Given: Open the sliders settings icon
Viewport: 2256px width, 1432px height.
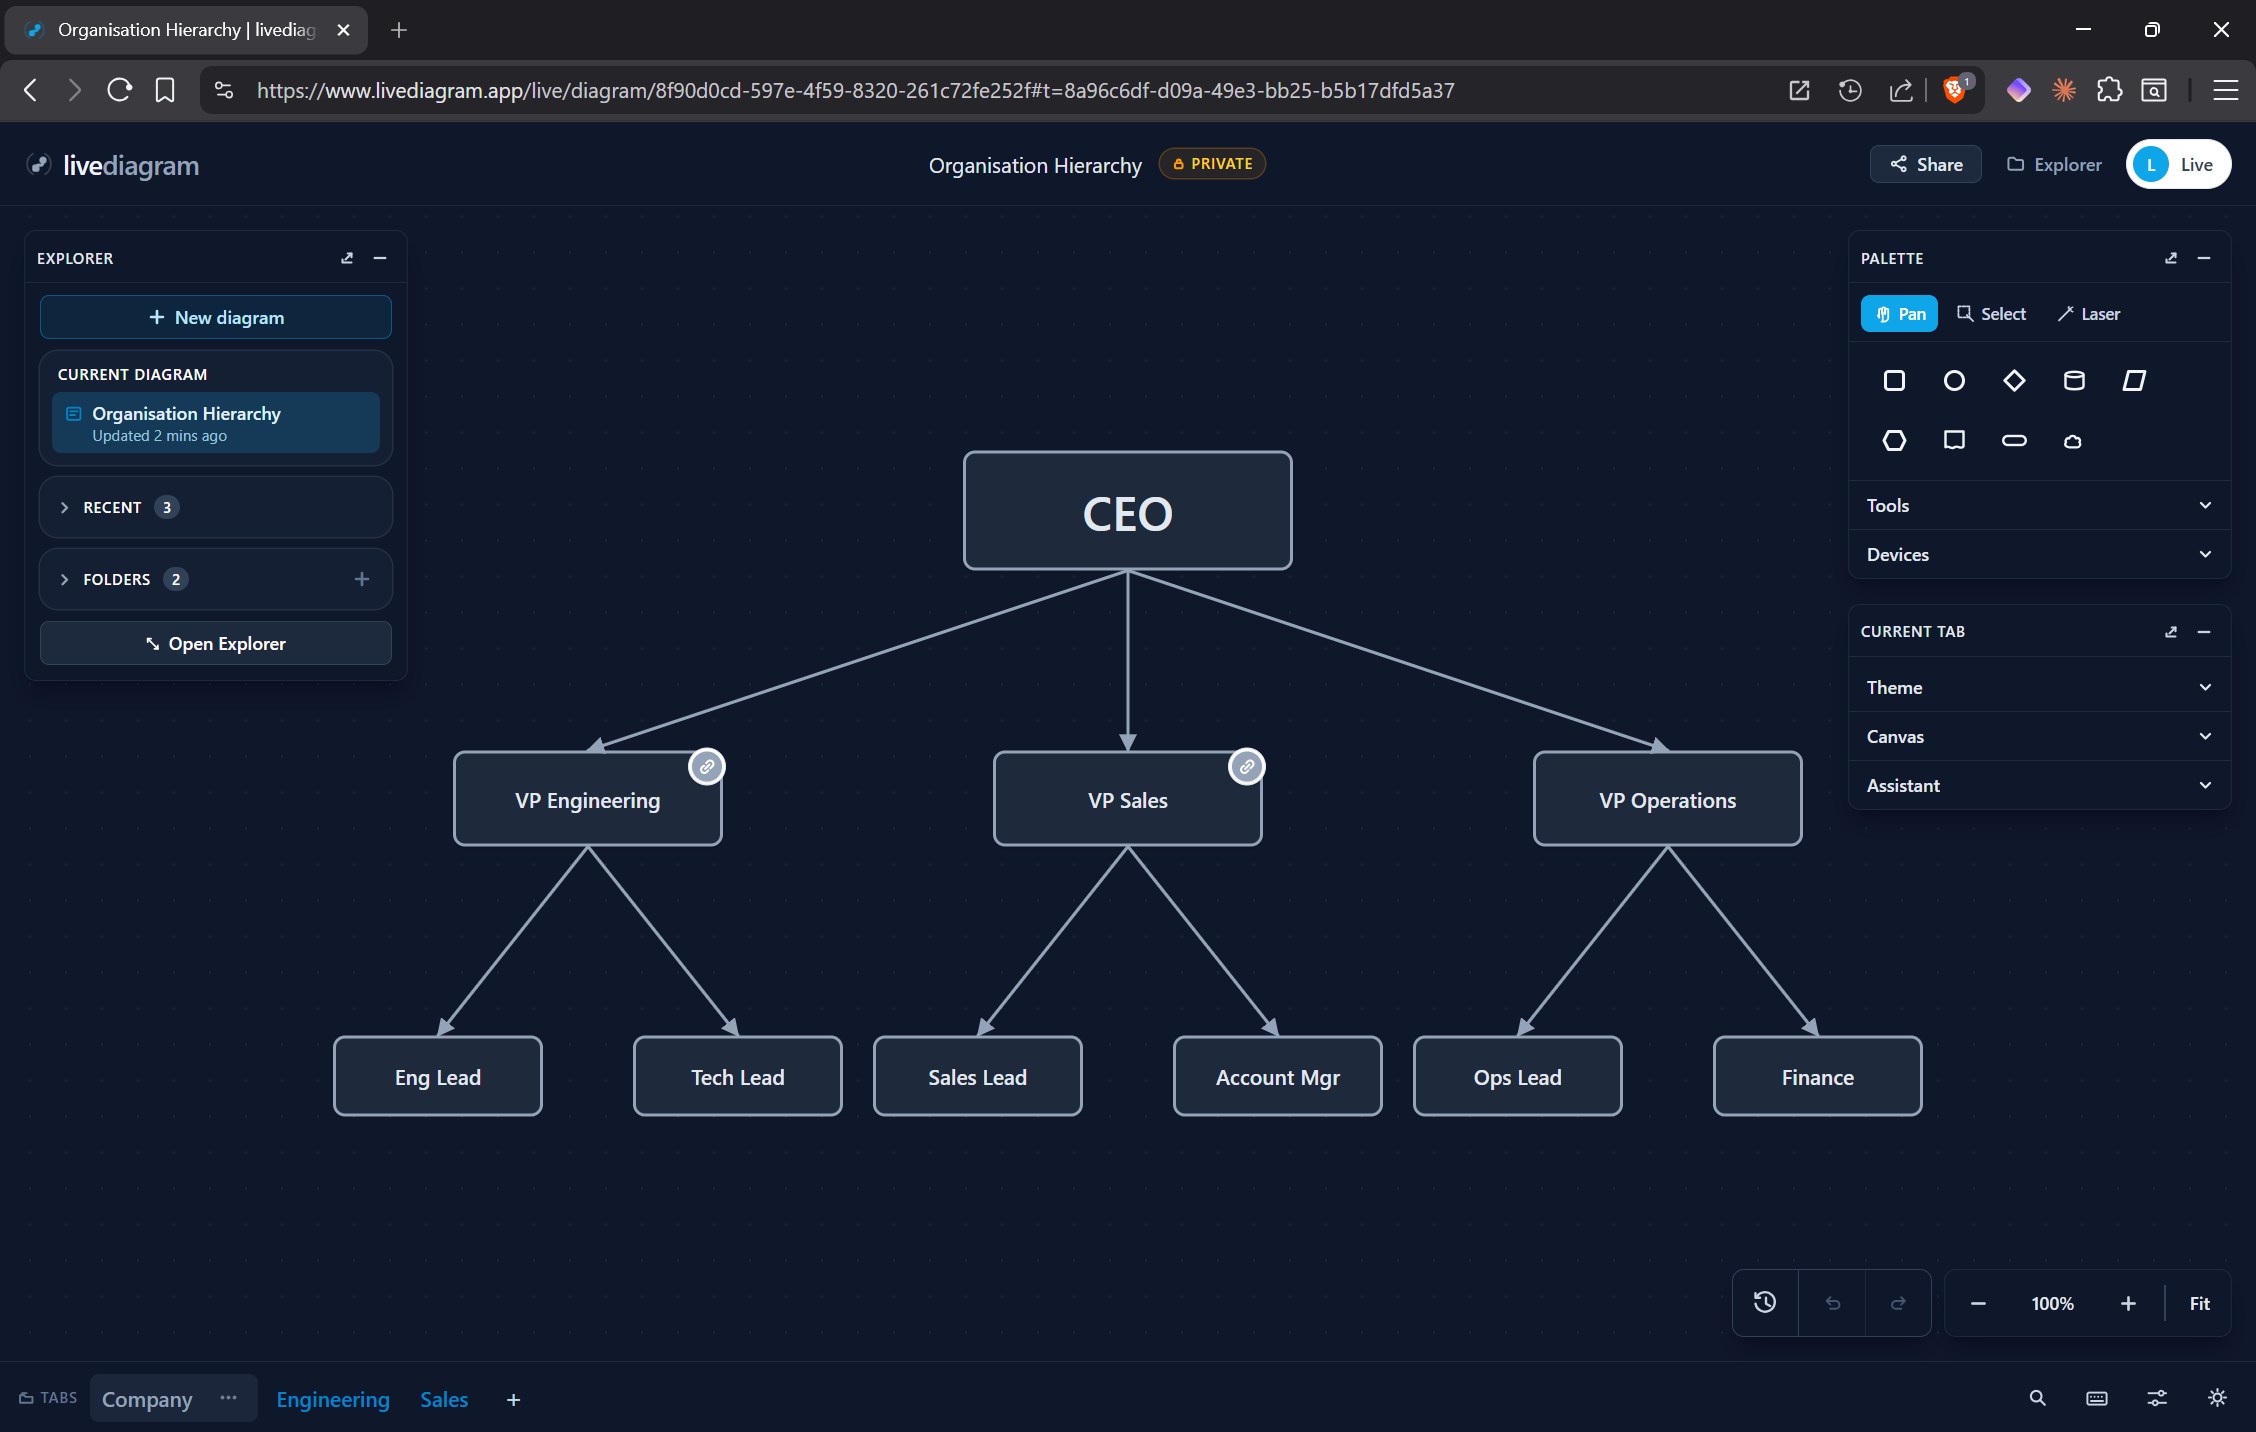Looking at the screenshot, I should (2157, 1398).
